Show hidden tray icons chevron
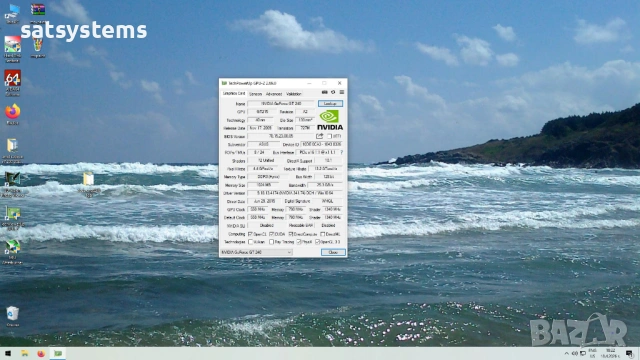Viewport: 640px width, 360px height. [x=567, y=353]
